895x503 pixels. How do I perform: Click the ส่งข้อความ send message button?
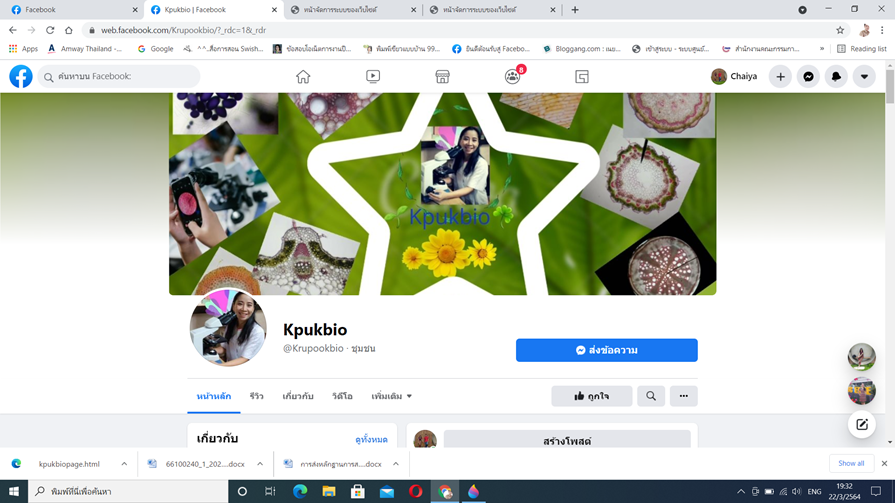606,350
